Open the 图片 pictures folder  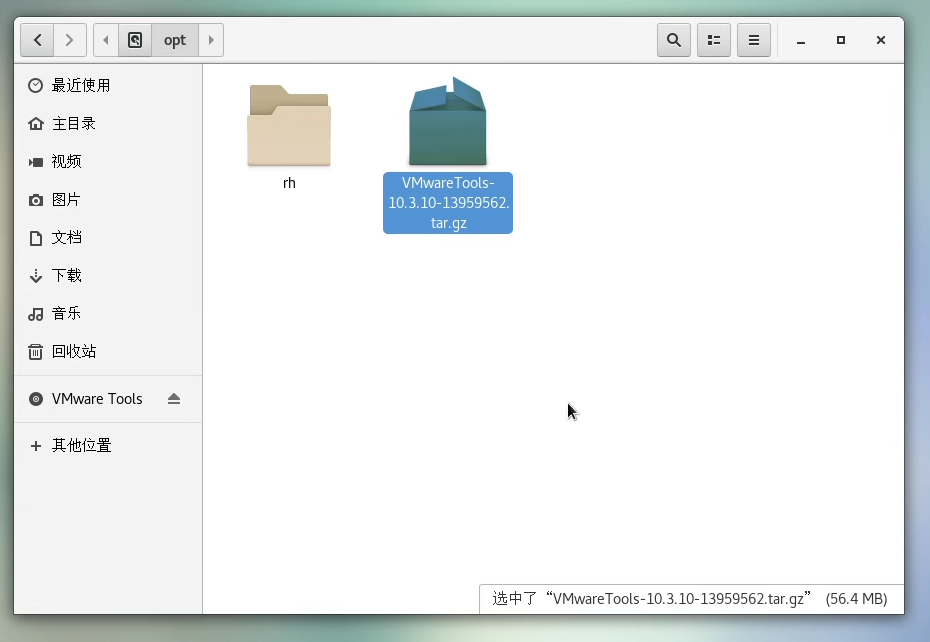108,199
